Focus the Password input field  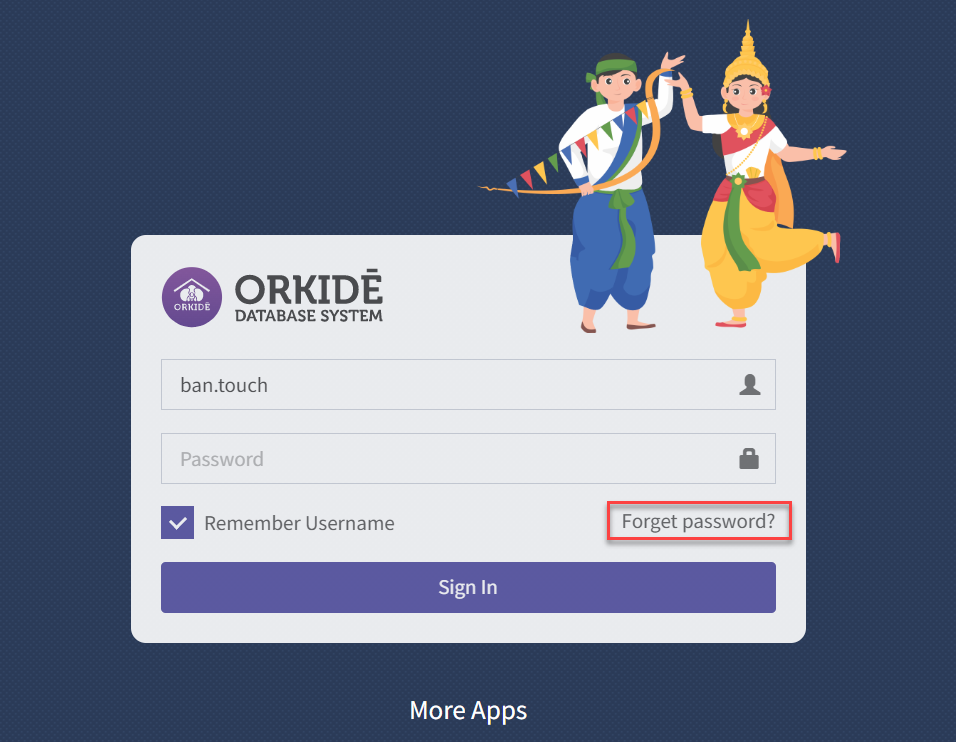pyautogui.click(x=468, y=458)
